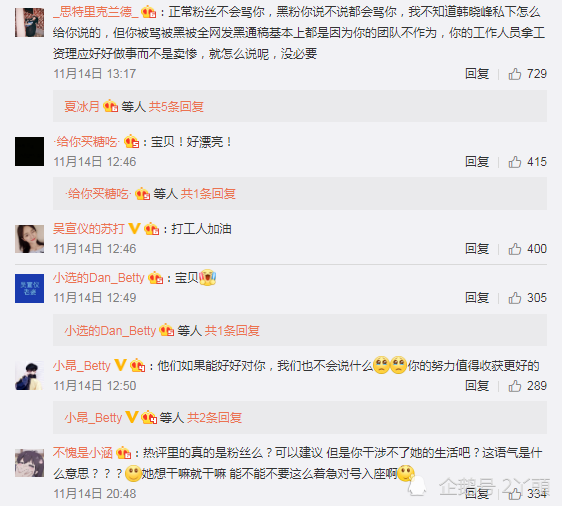Like 小昂_Betty's comment with 289 likes

(x=515, y=386)
